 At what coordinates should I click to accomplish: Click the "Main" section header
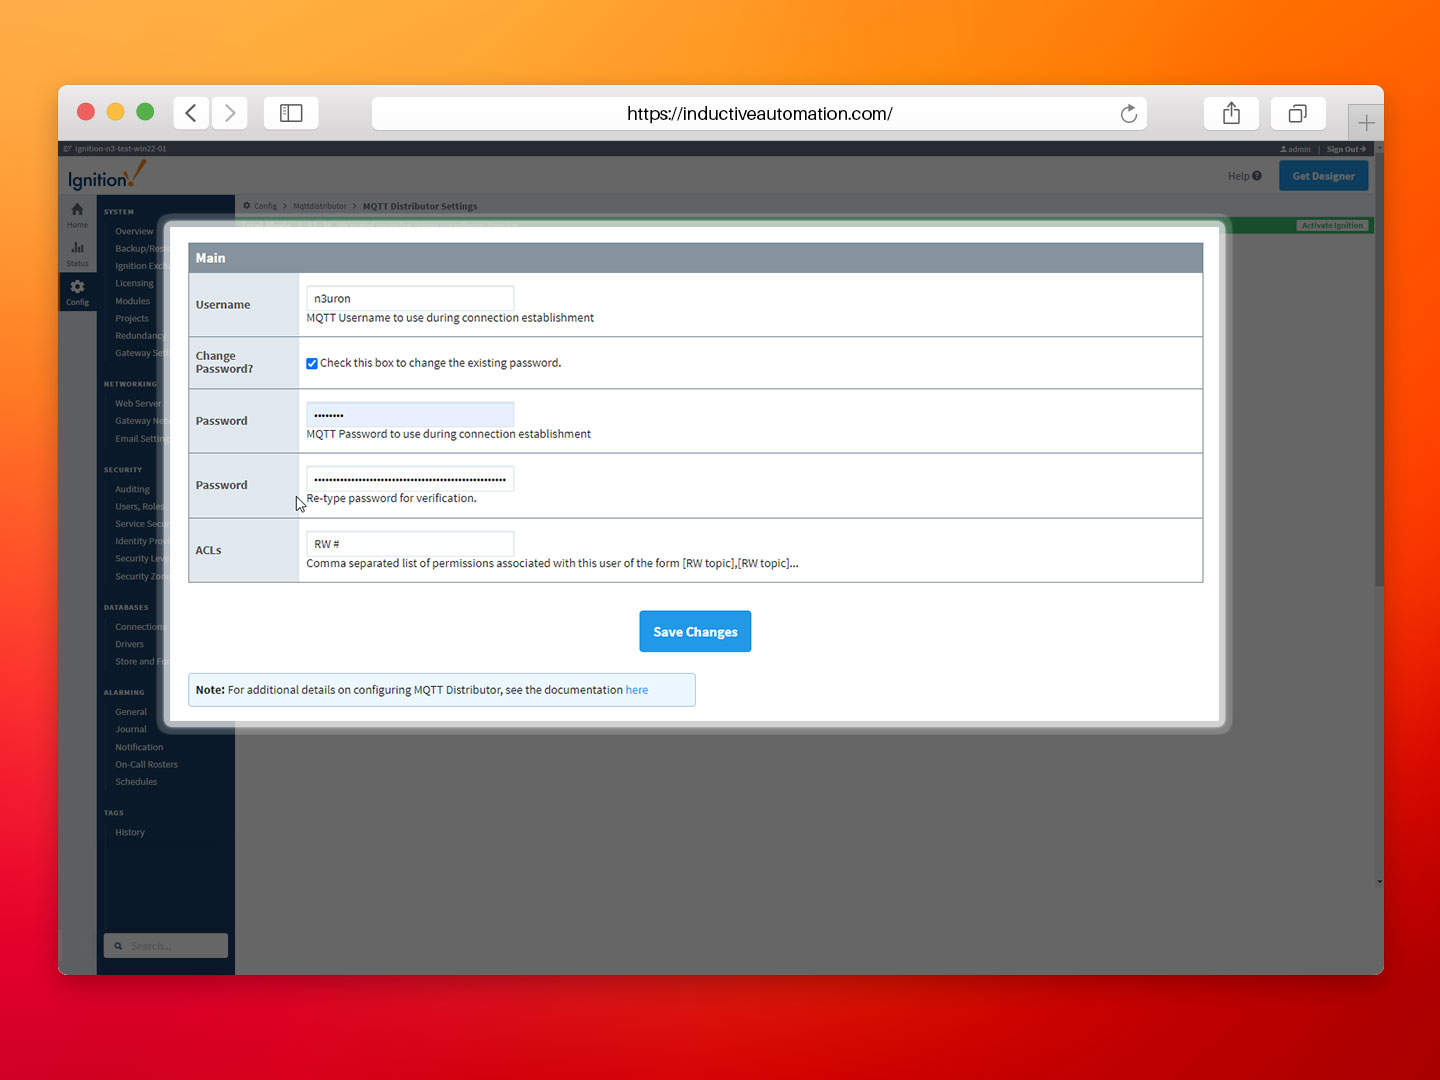click(x=695, y=258)
